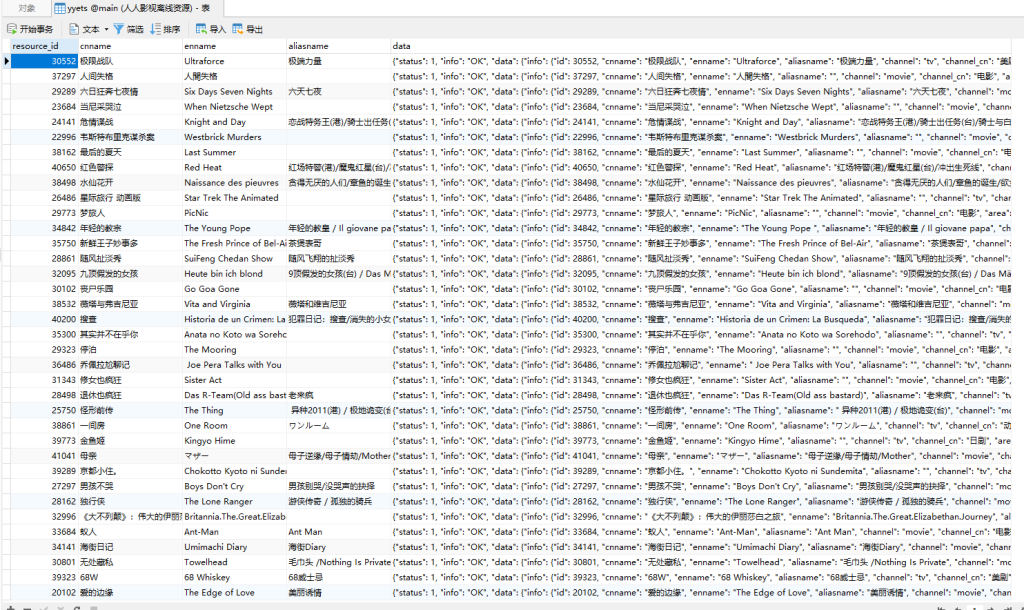
Task: Select the cell reading Red Heat
Action: tap(234, 167)
